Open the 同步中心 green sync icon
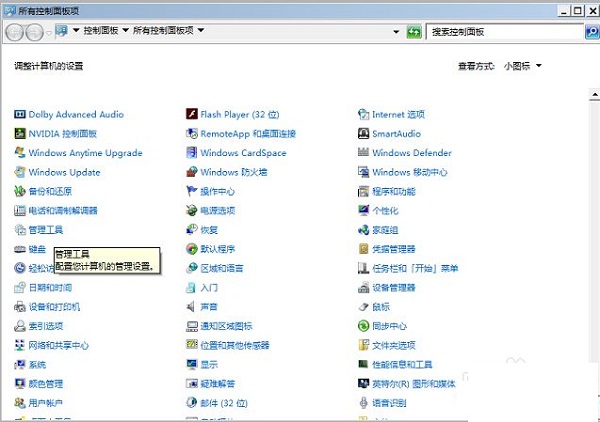The image size is (600, 422). click(363, 326)
